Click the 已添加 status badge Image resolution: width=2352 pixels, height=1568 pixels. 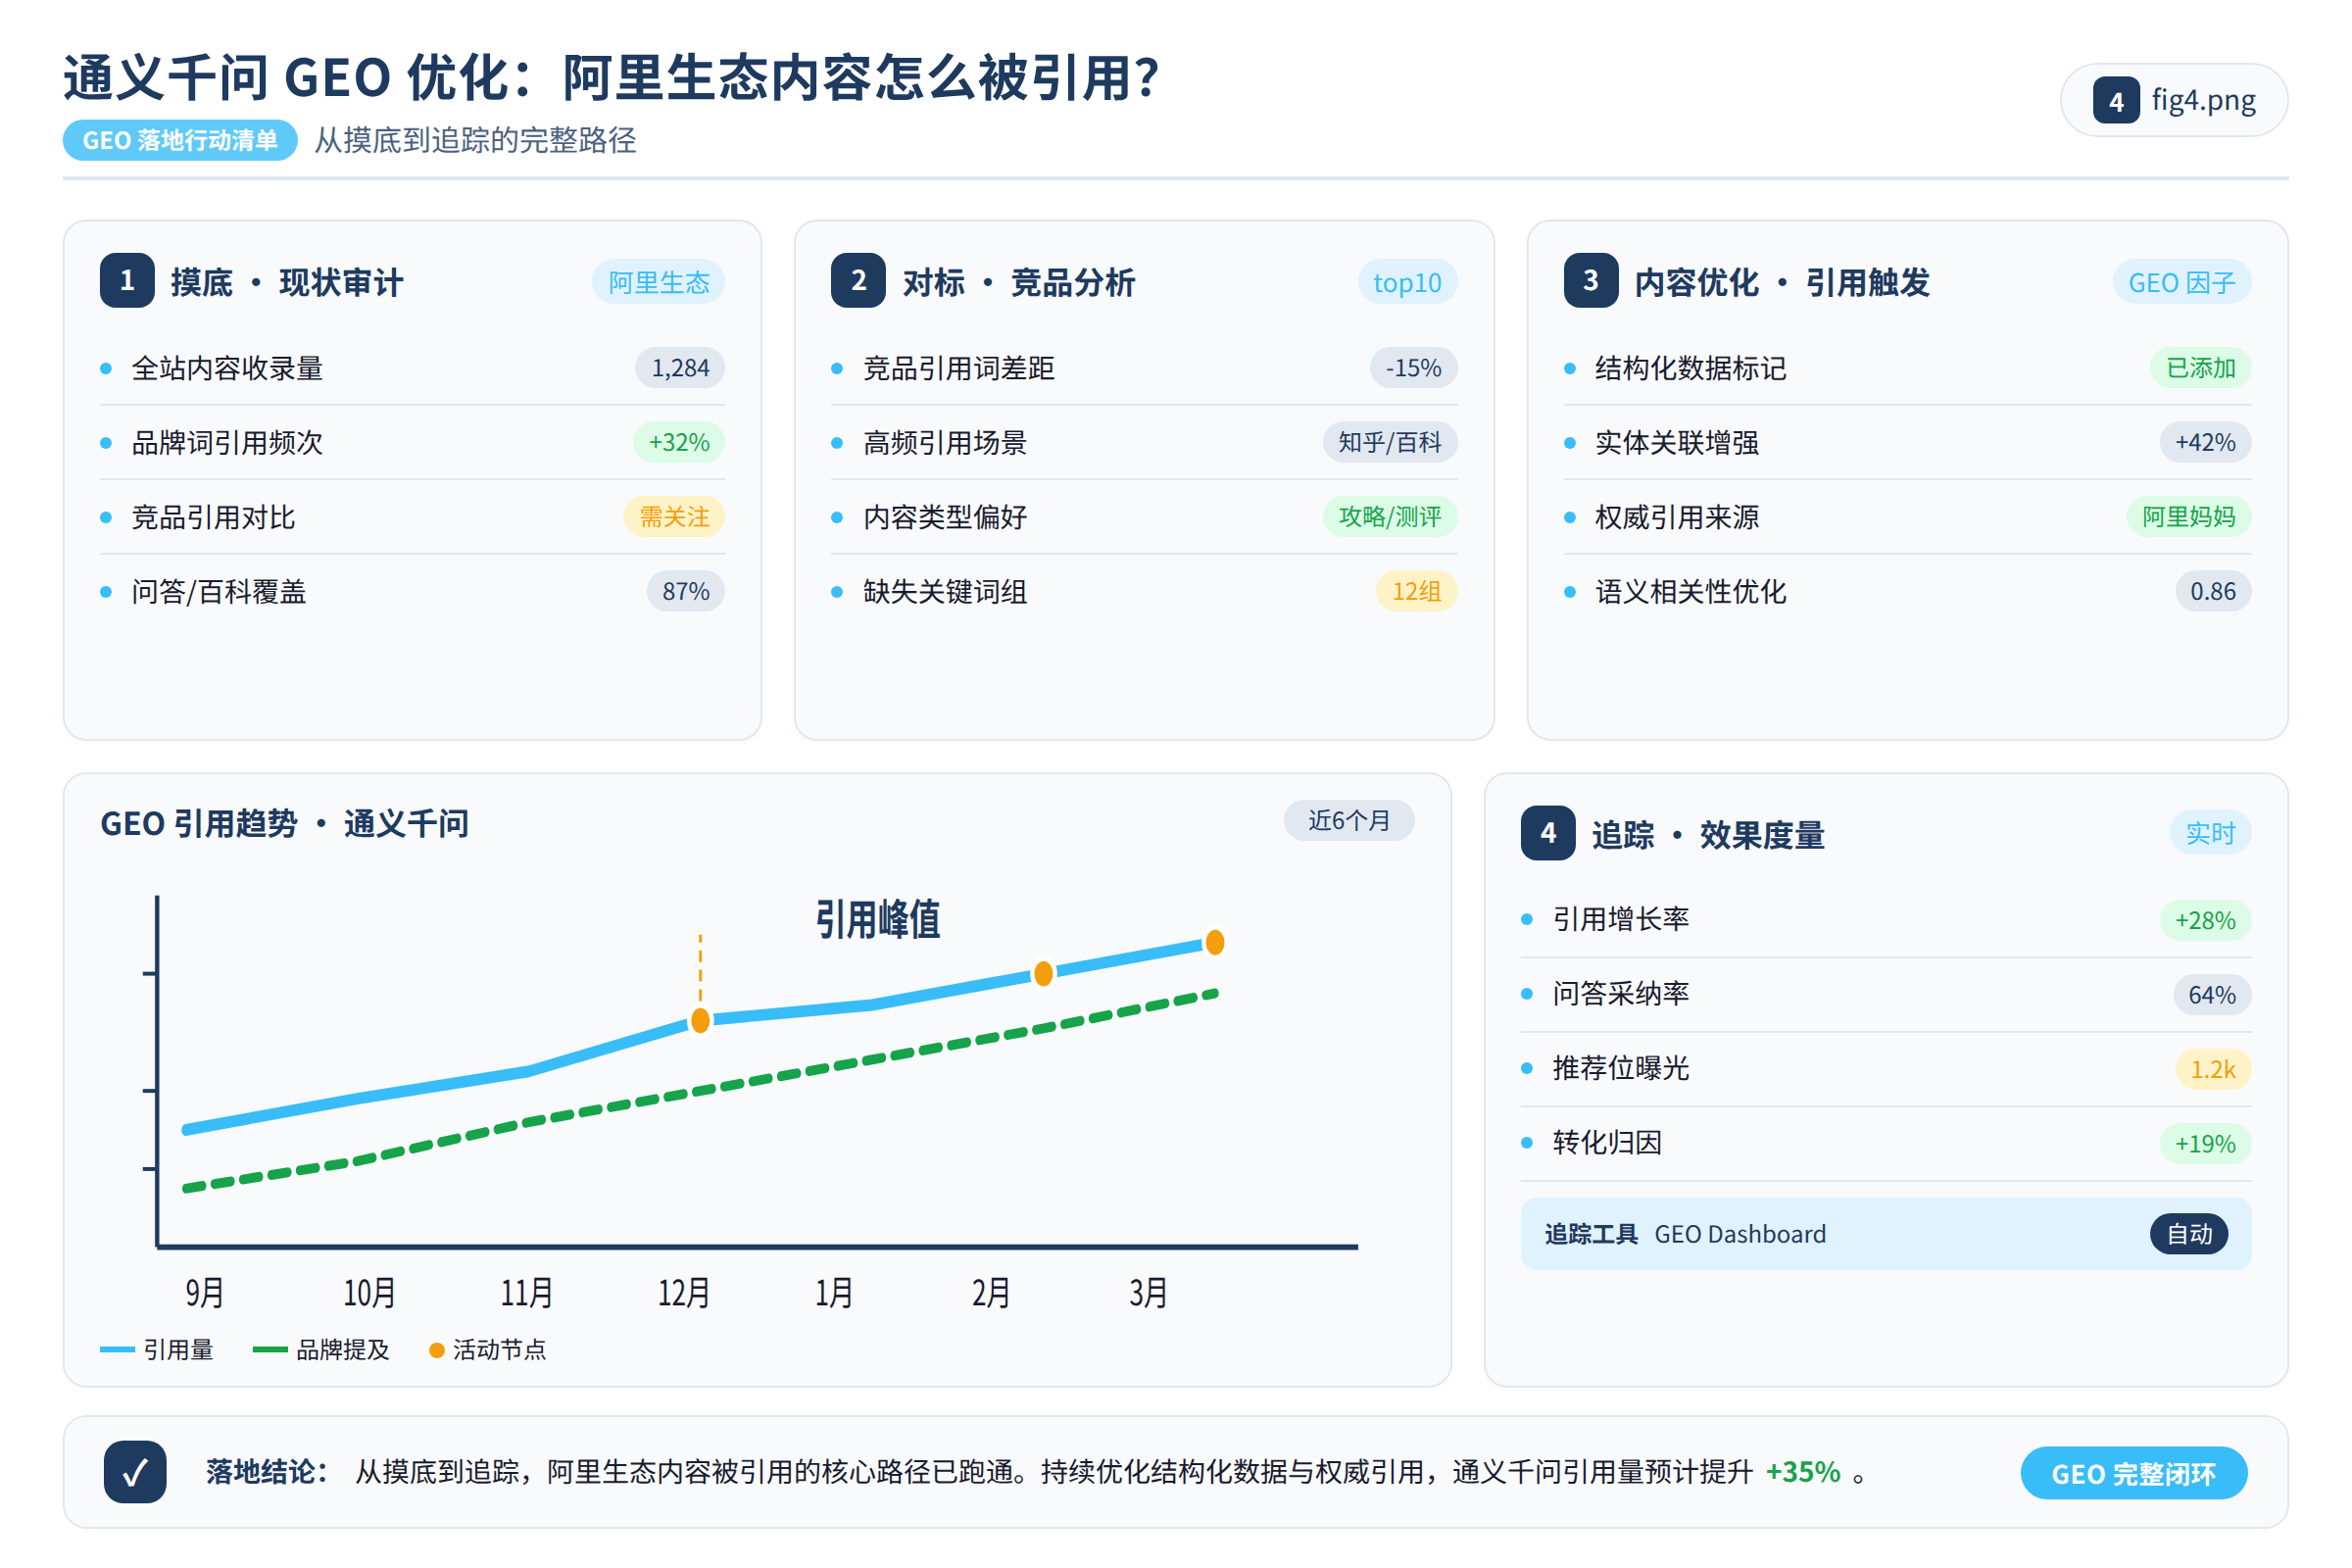[2201, 368]
